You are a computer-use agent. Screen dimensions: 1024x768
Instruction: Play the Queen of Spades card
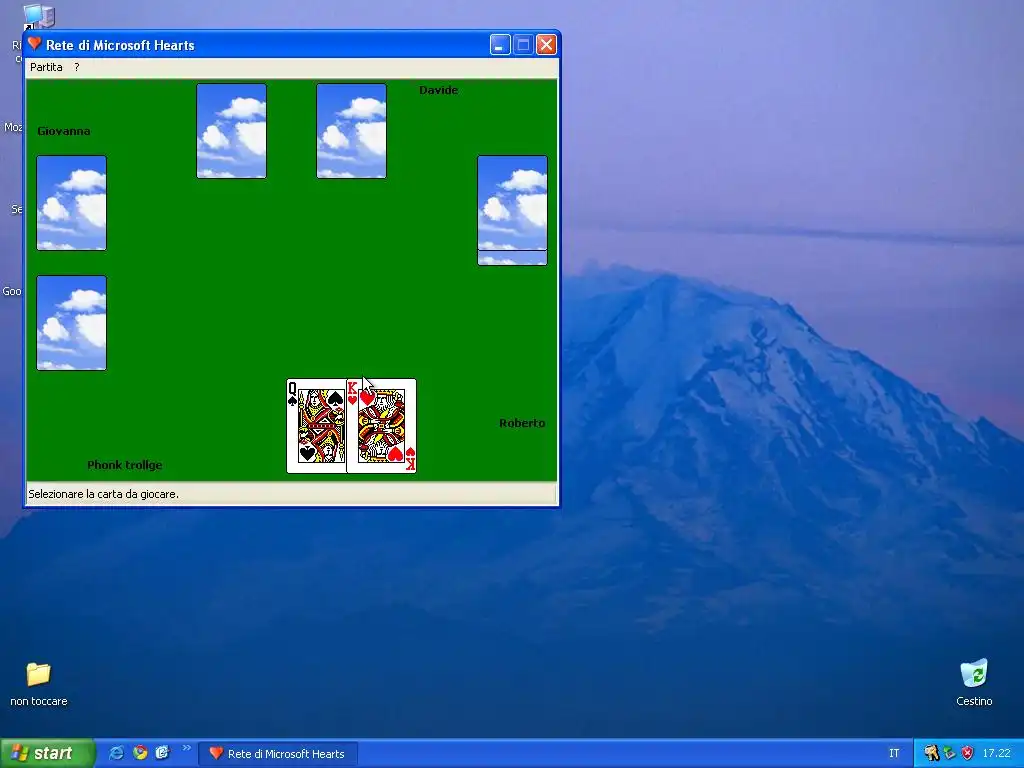coord(316,426)
